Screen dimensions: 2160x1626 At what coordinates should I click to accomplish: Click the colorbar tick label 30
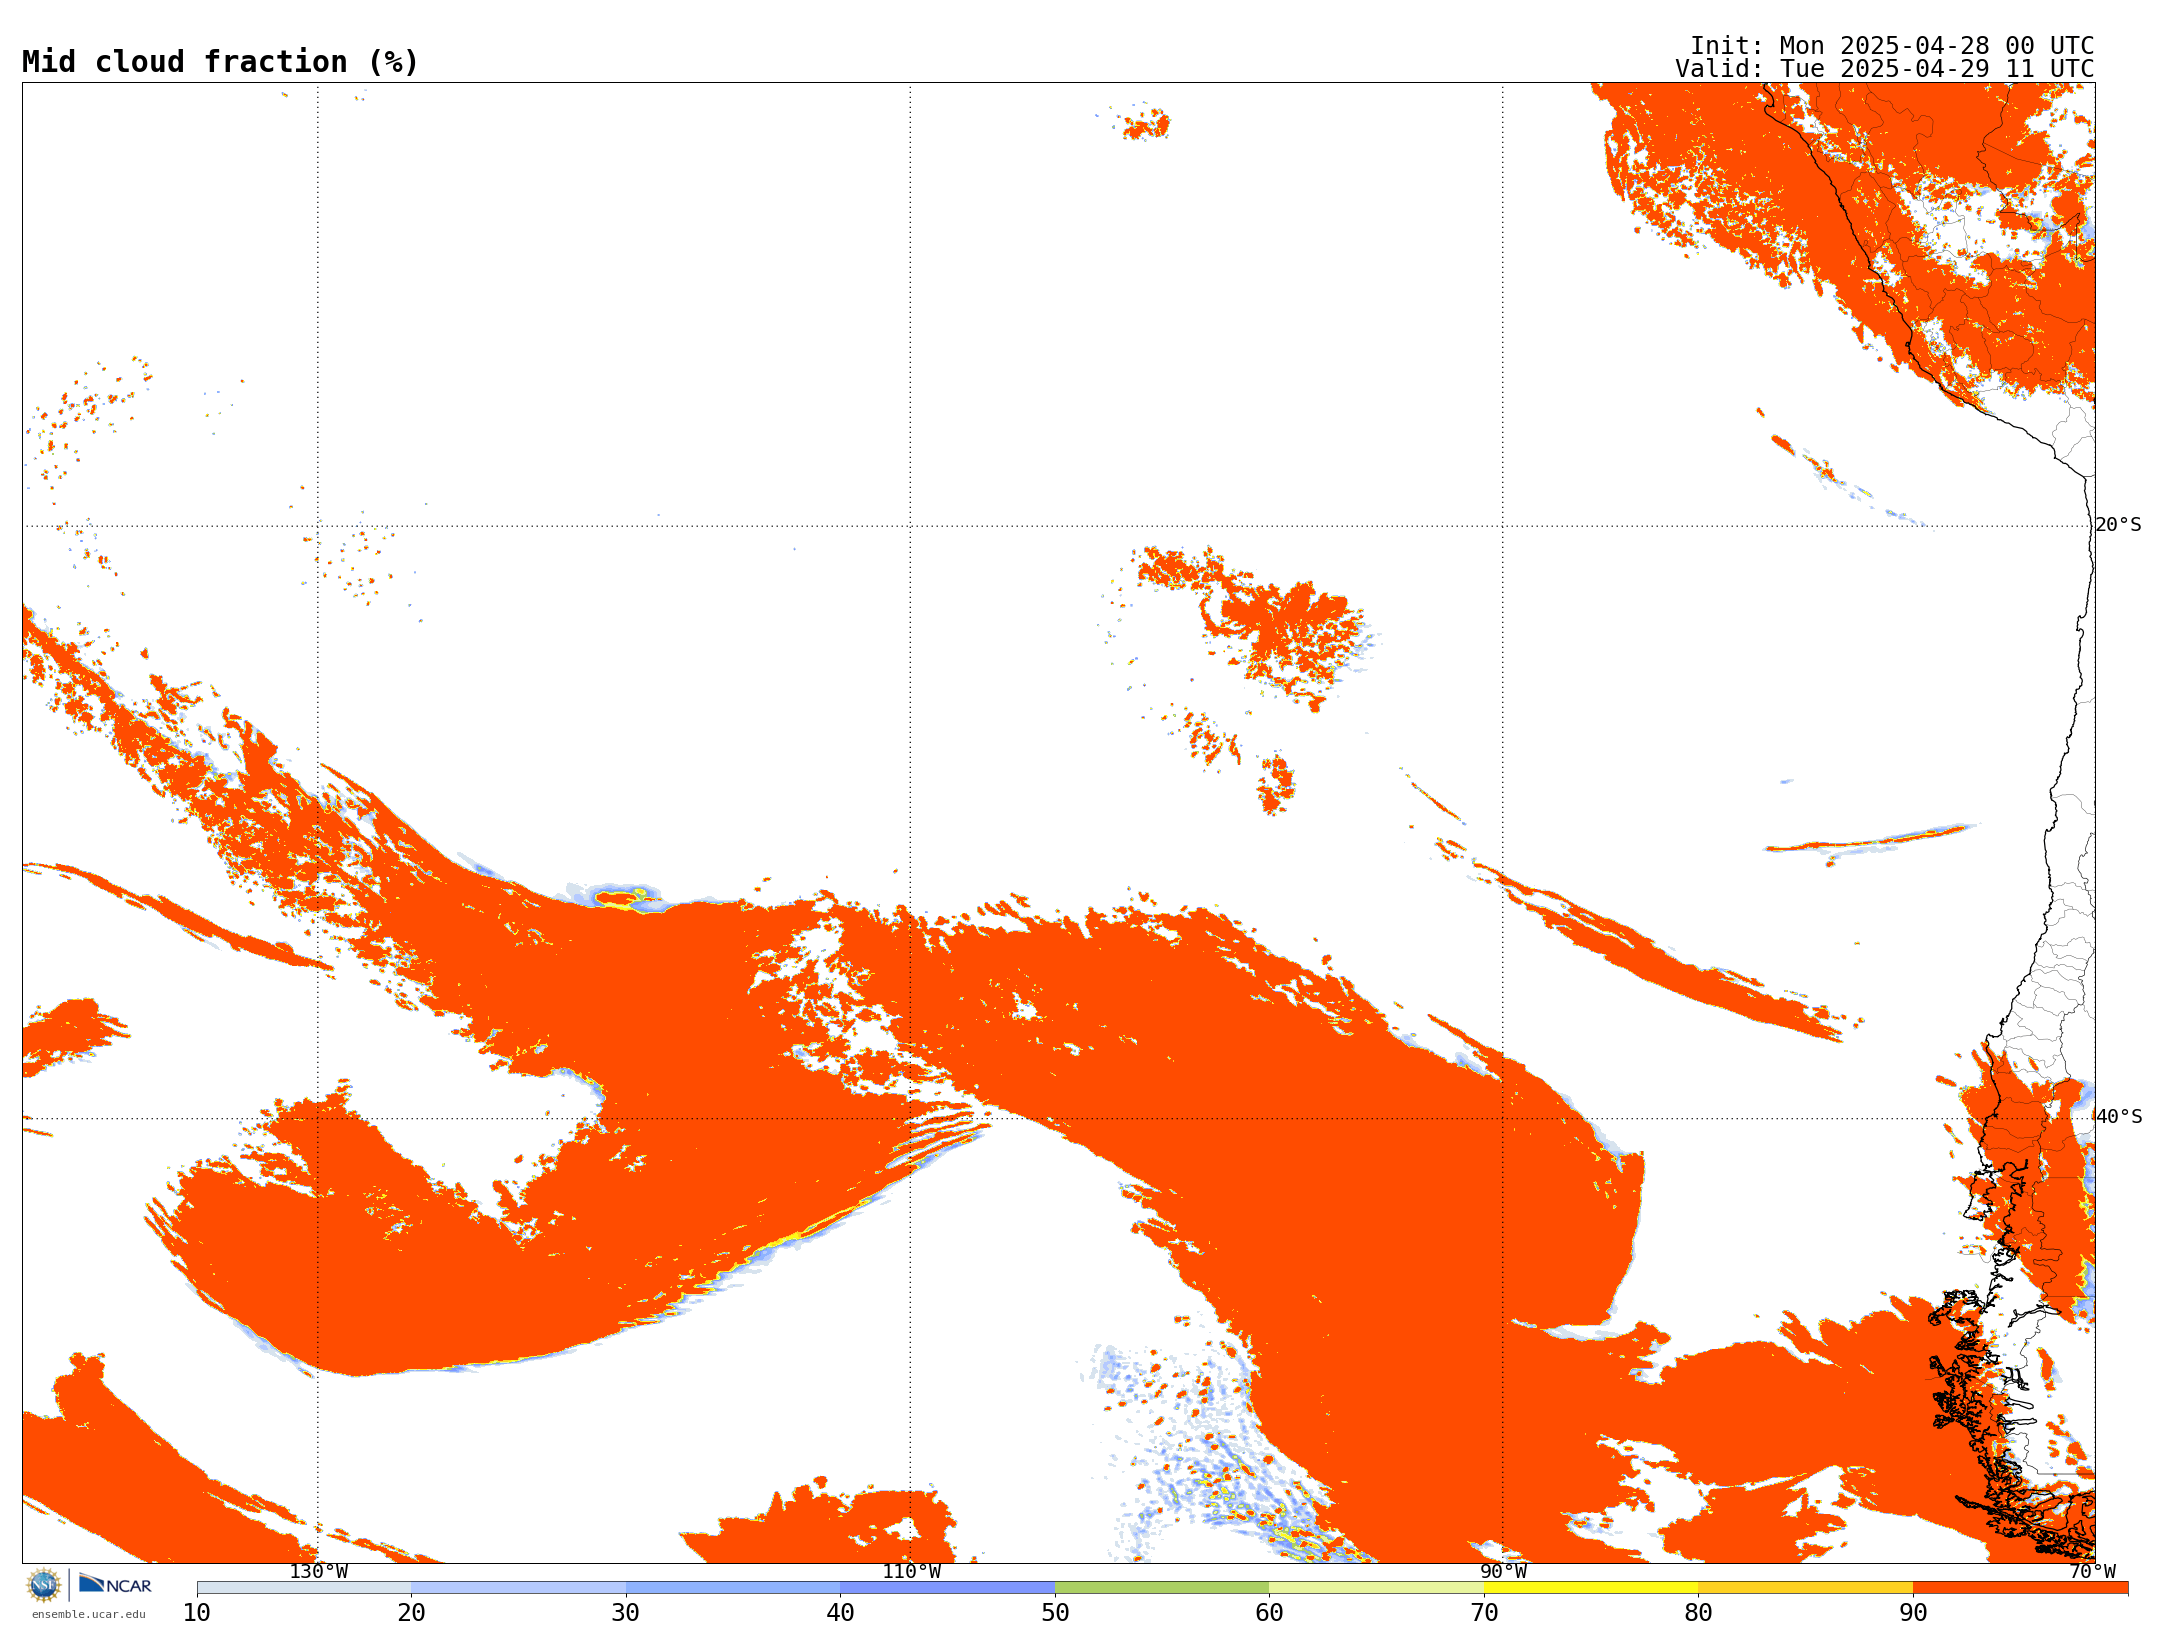[x=626, y=1613]
